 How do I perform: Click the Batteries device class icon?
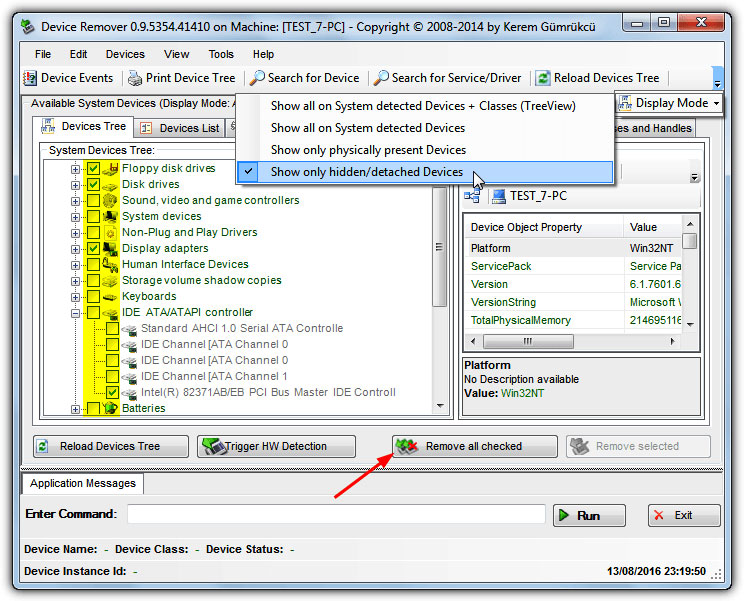110,408
